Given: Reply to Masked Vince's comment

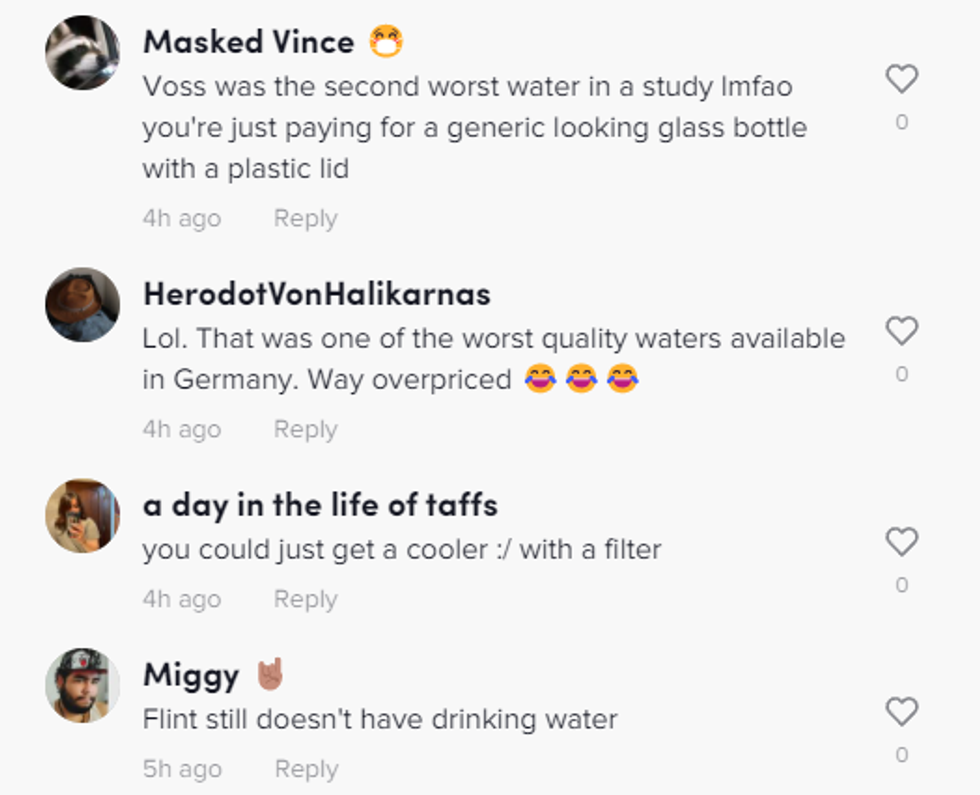Looking at the screenshot, I should click(x=305, y=219).
